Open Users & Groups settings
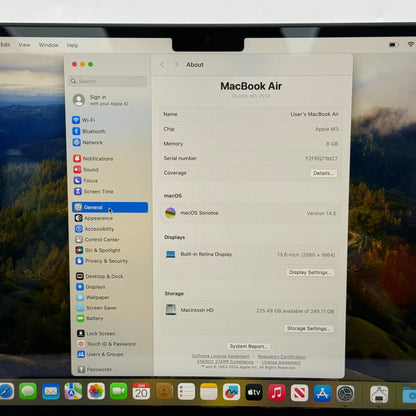 [101, 354]
